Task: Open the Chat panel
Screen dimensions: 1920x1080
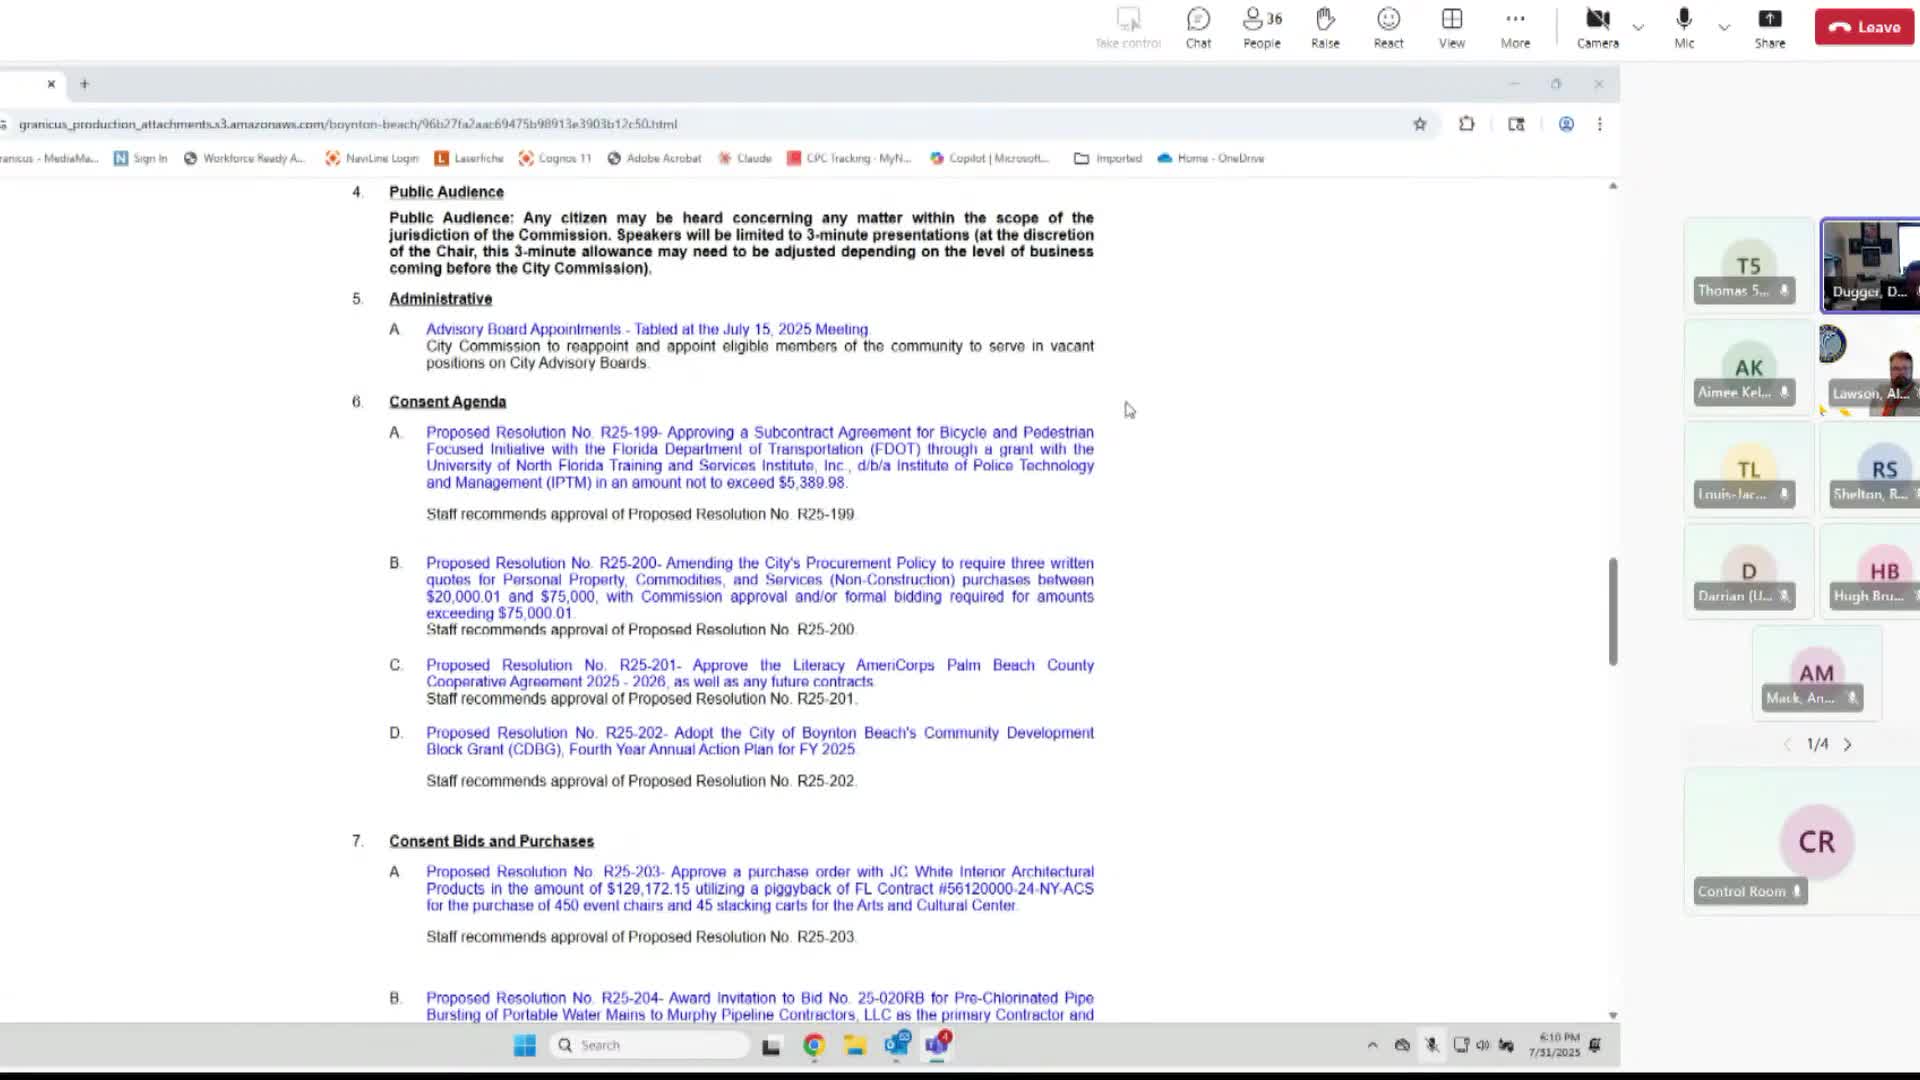Action: (1198, 27)
